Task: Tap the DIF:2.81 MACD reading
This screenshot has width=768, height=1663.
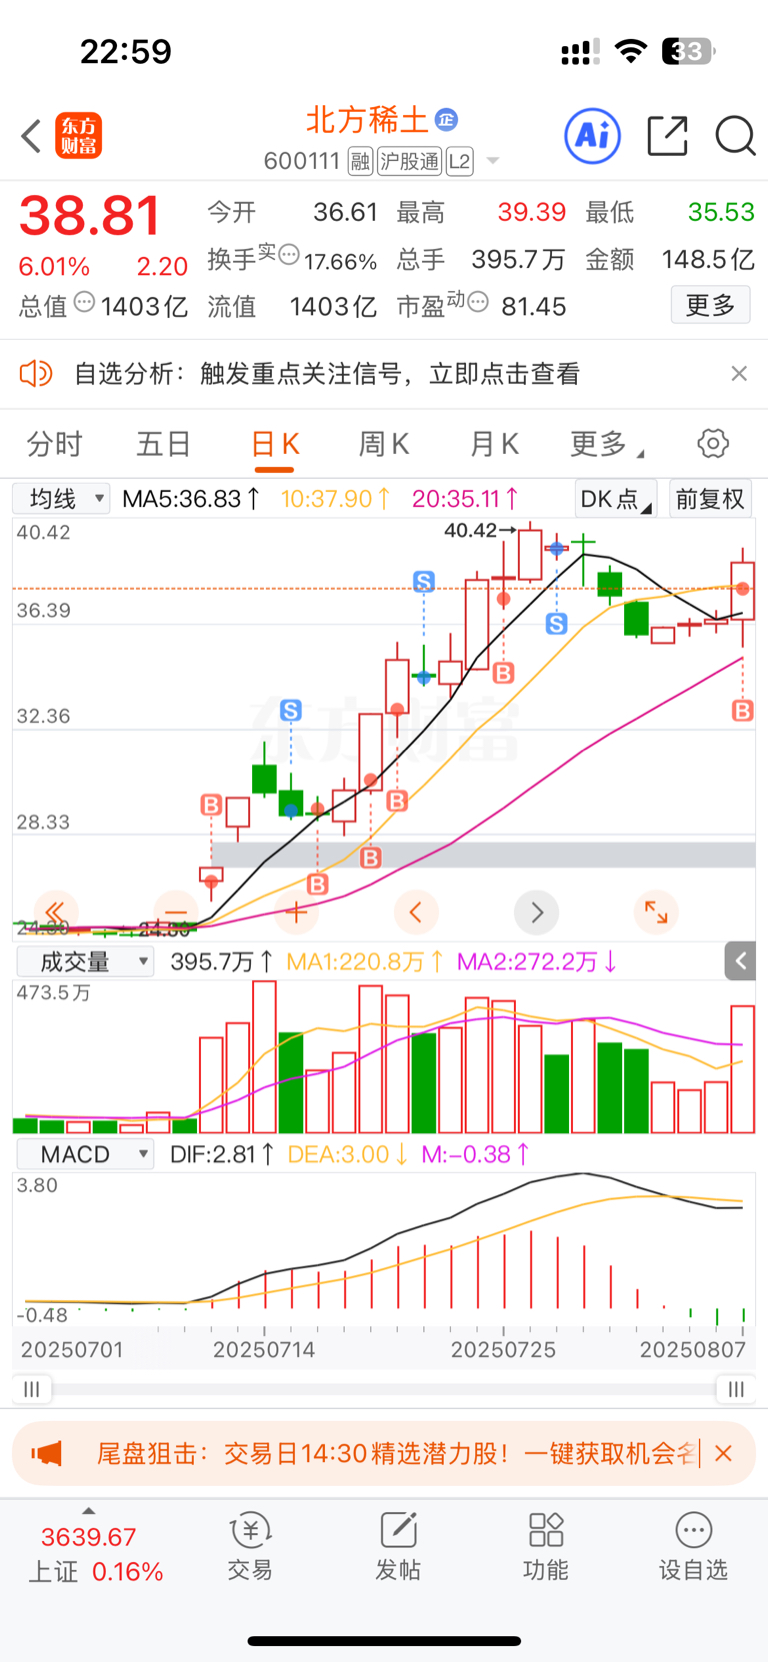Action: point(222,1154)
